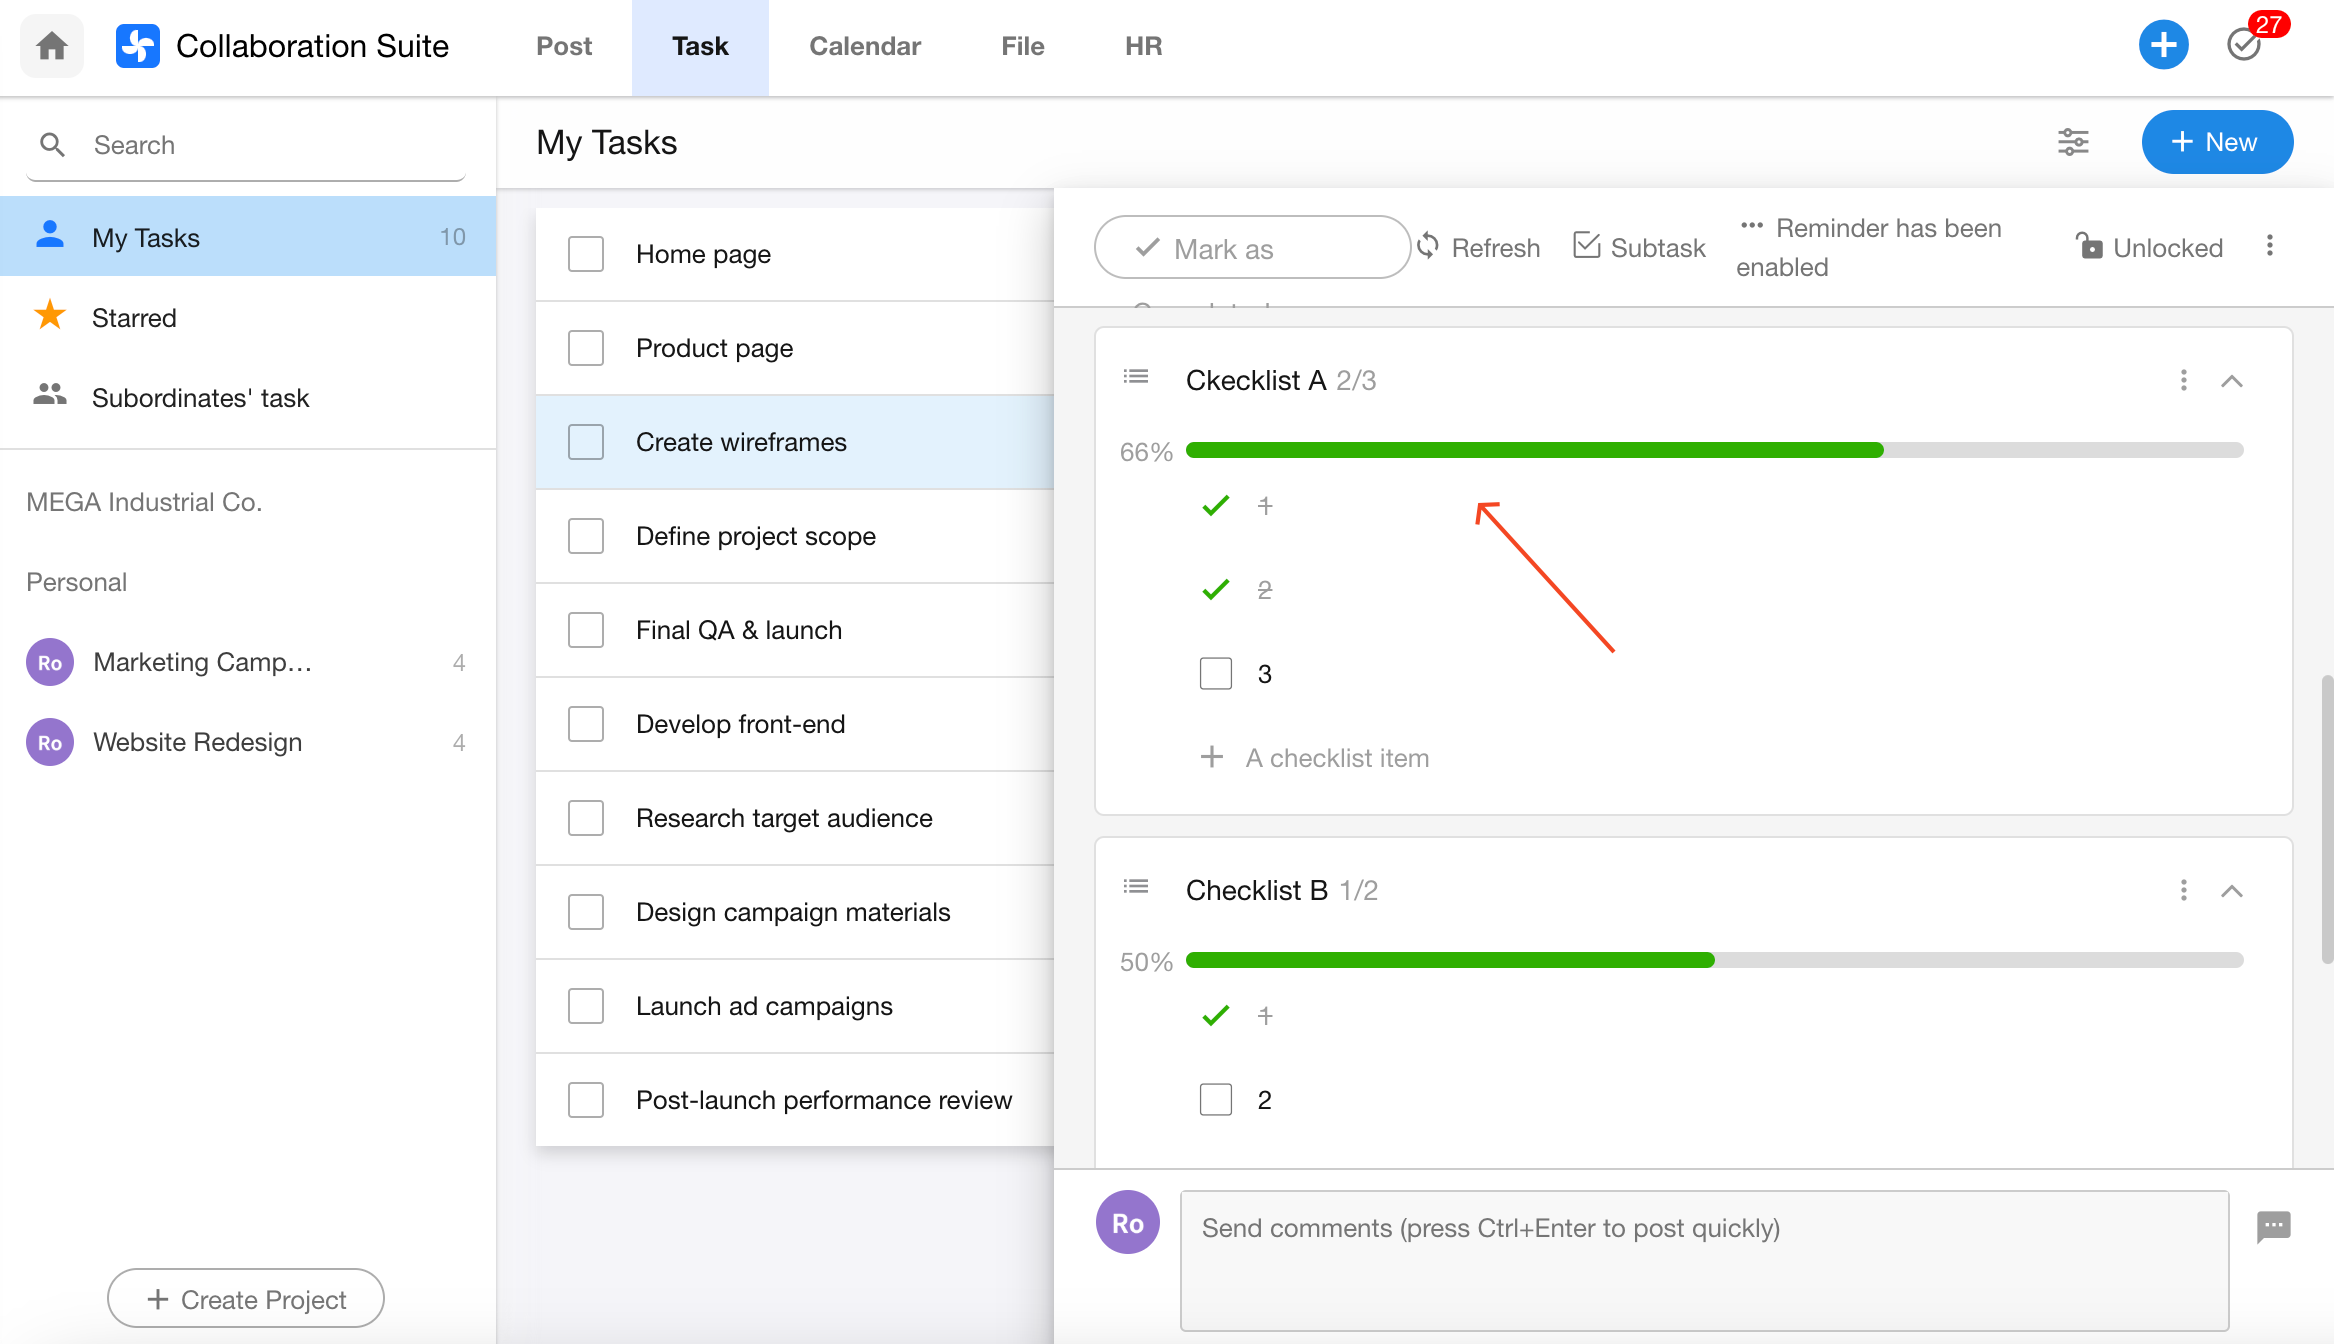Click the Refresh icon in task toolbar
Viewport: 2334px width, 1344px height.
tap(1429, 246)
